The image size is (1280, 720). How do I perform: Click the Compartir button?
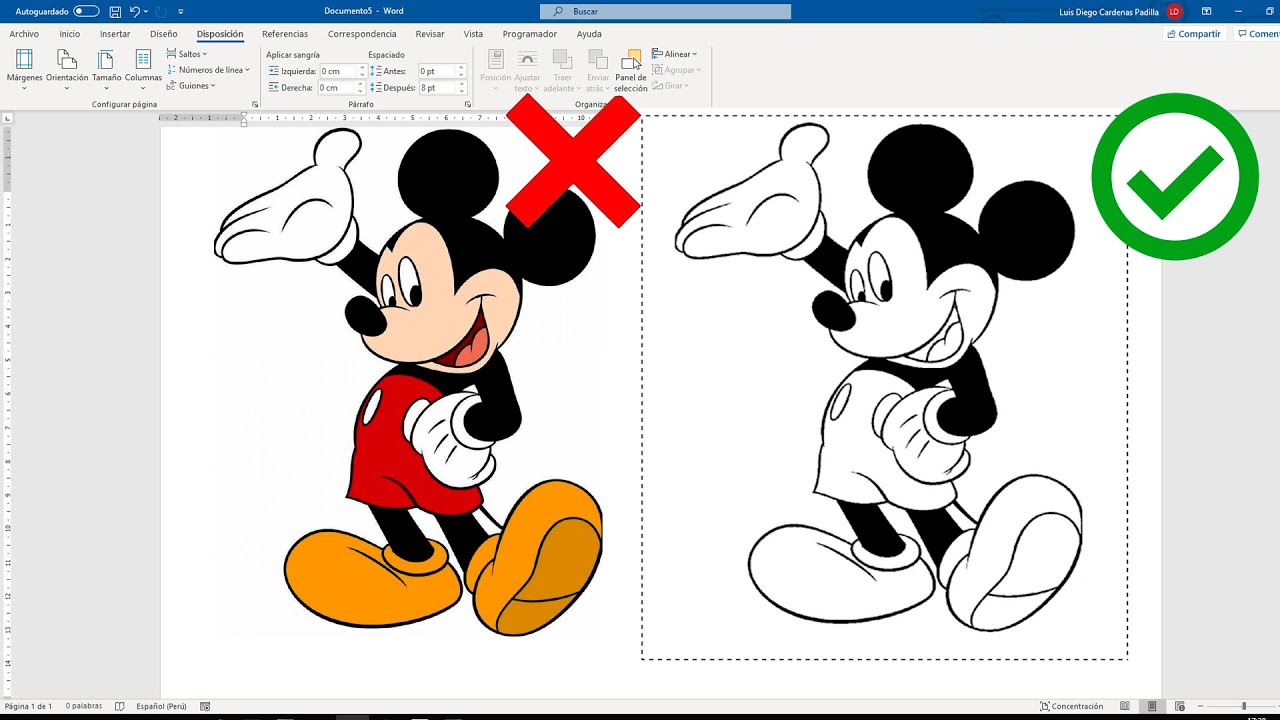click(x=1194, y=34)
